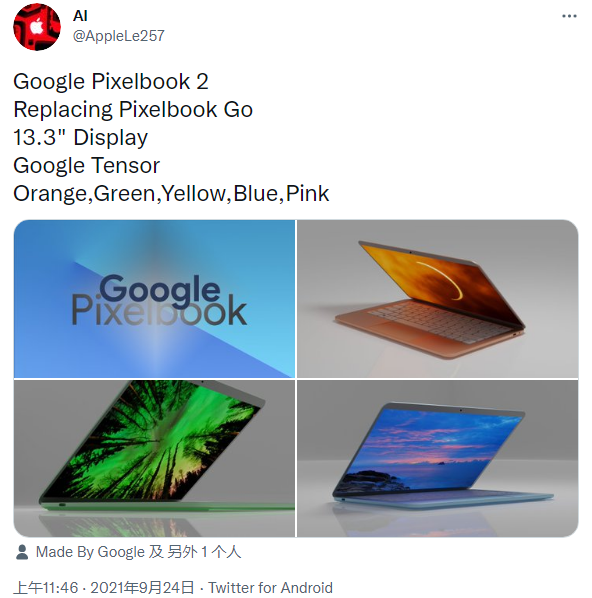Click the Google Tensor text line
This screenshot has width=592, height=598.
(x=87, y=166)
